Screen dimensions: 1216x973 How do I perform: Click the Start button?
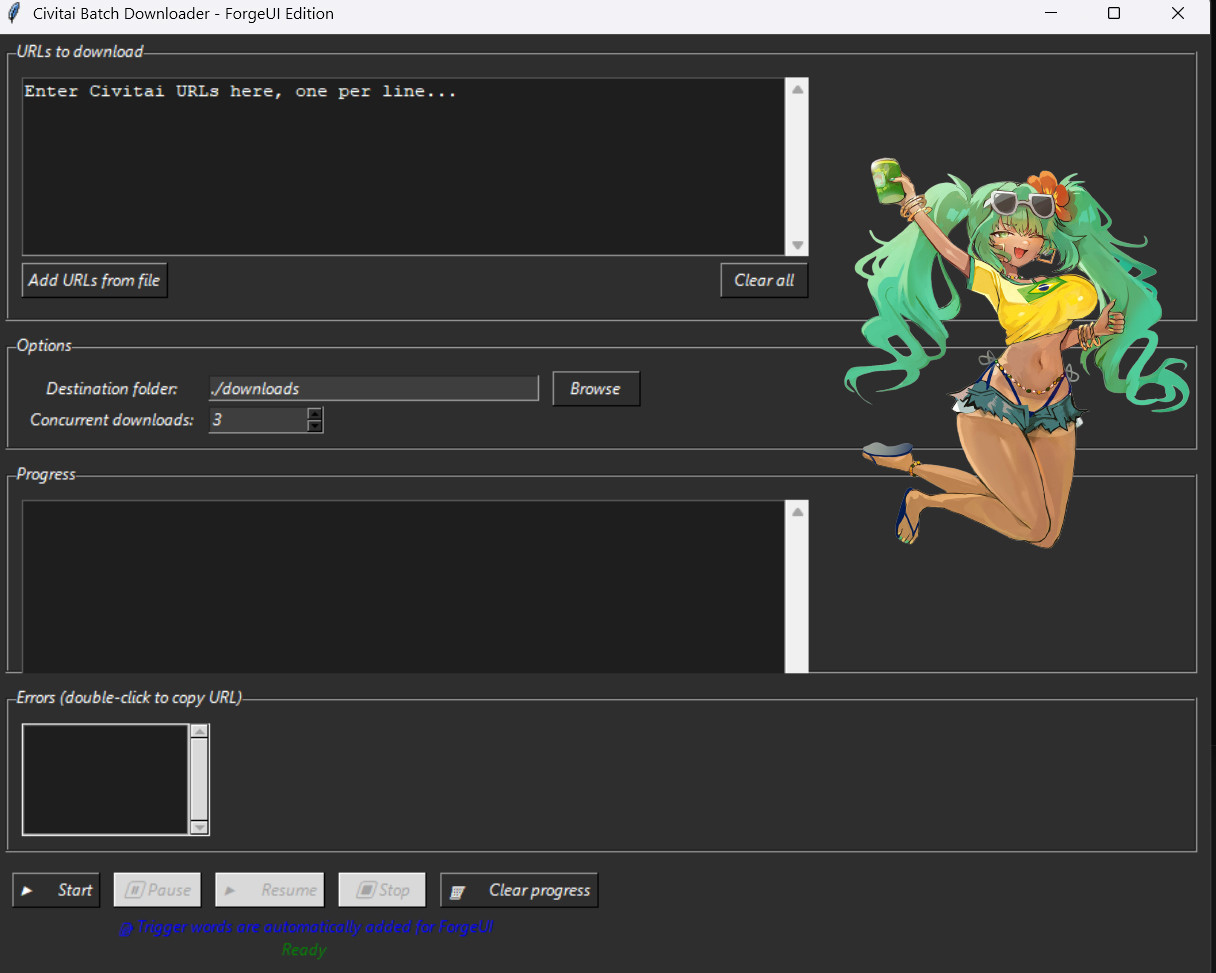[56, 890]
